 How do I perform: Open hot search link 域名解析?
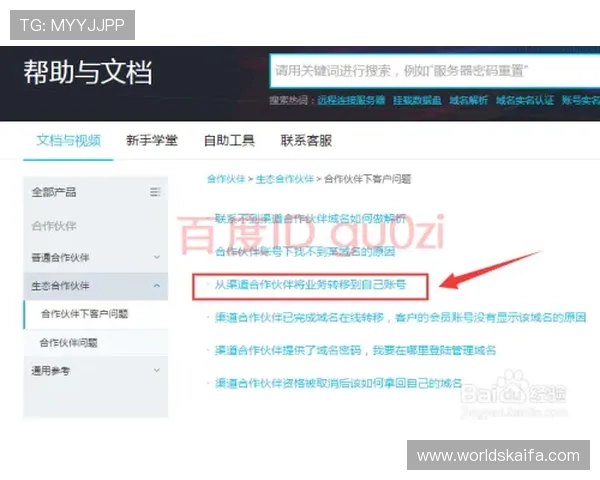coord(469,100)
